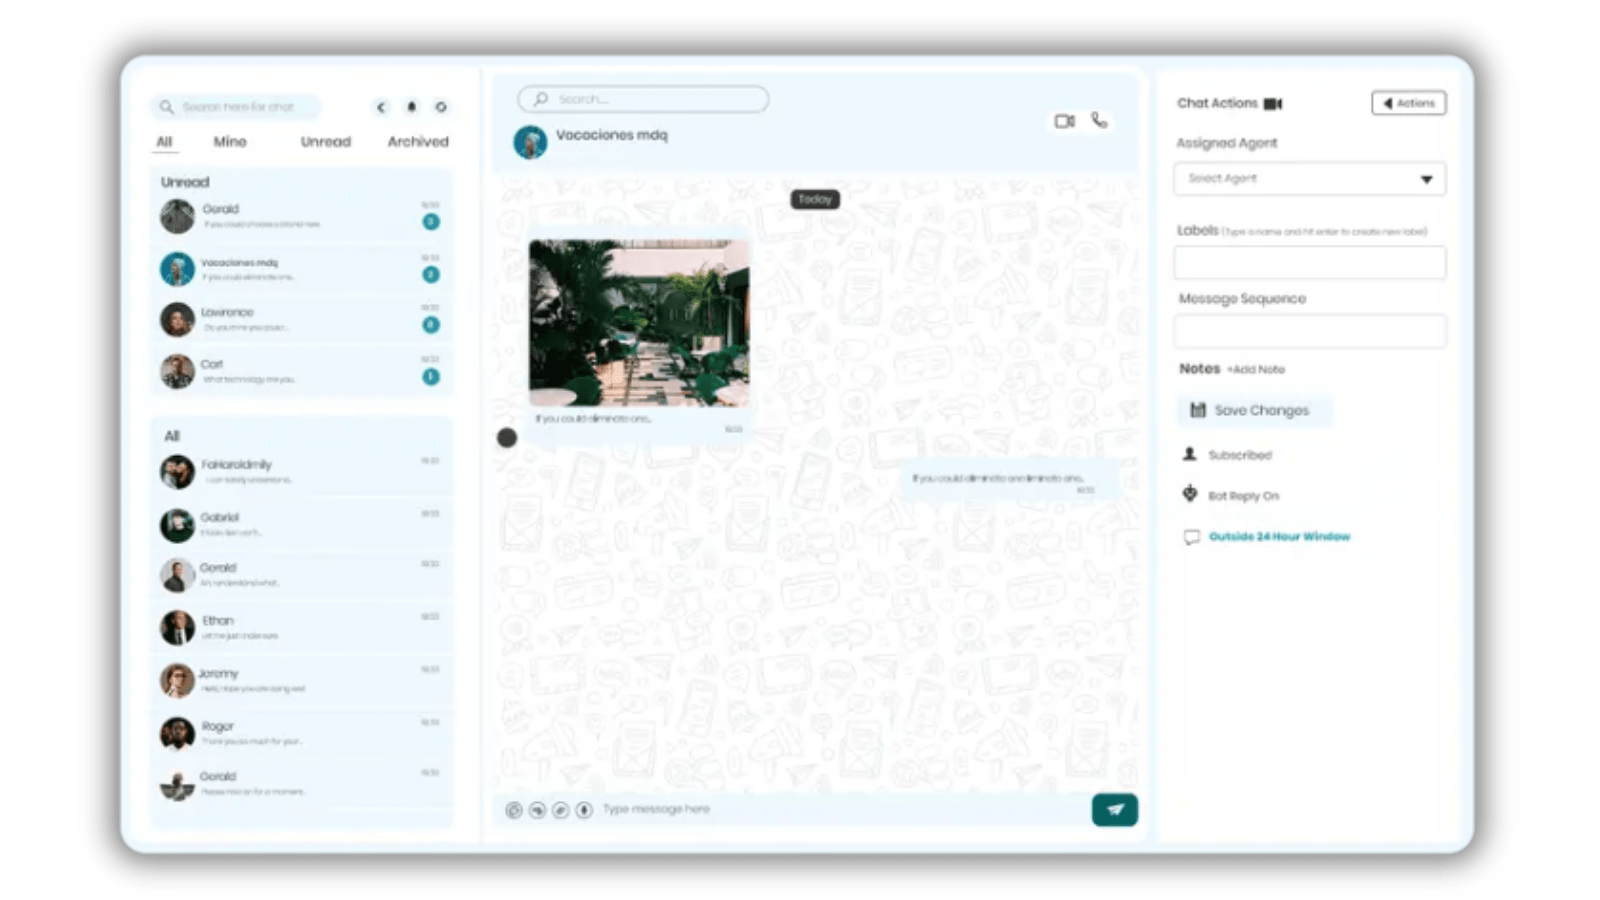Open the Ethan conversation

tap(301, 628)
